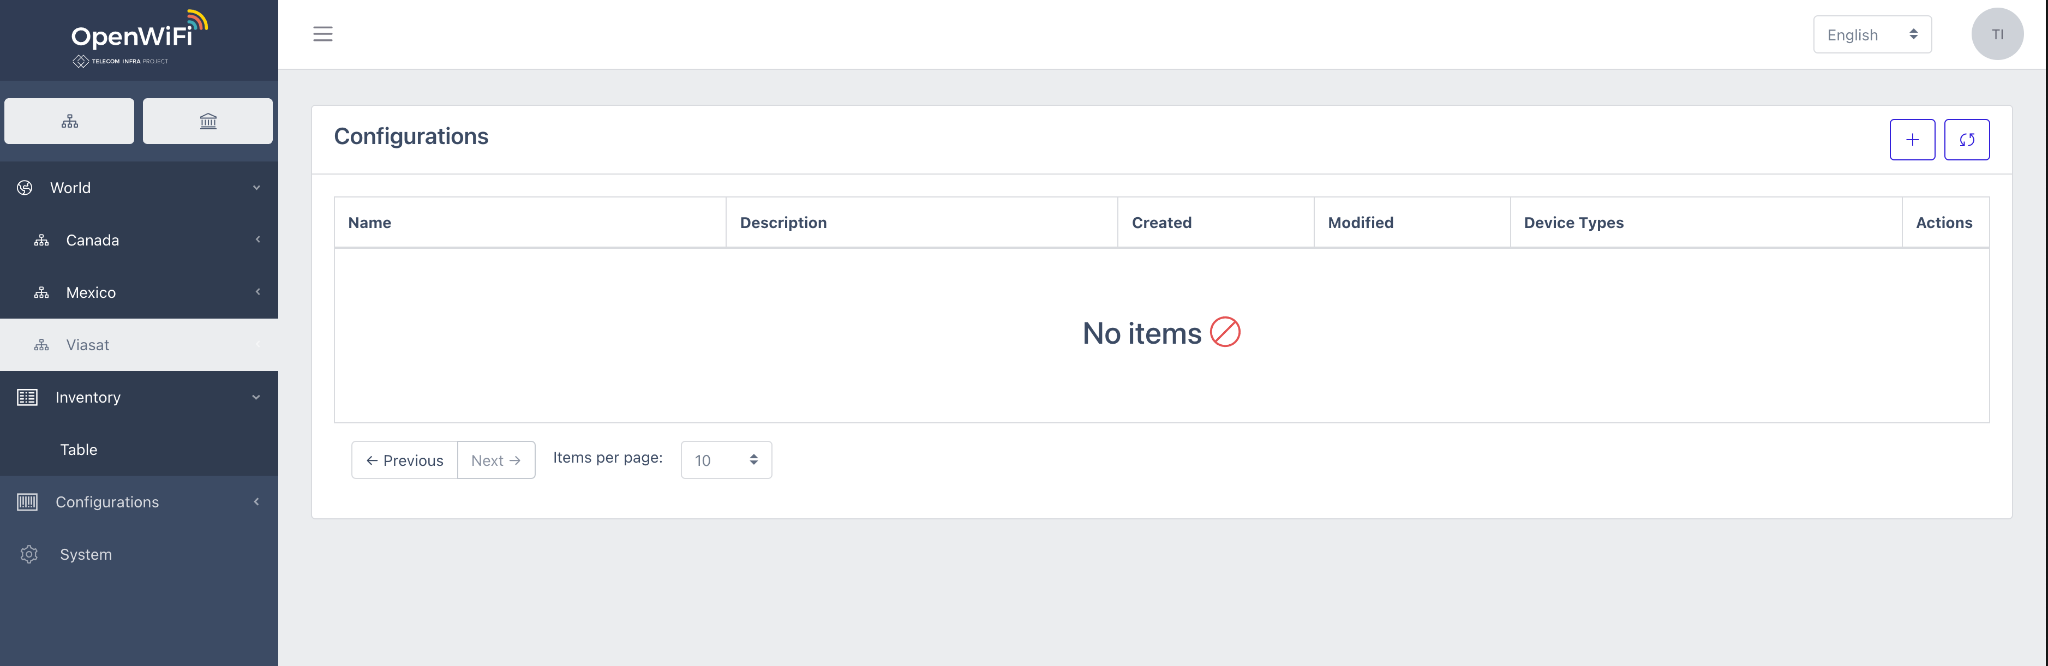The width and height of the screenshot is (2048, 666).
Task: Open the venues building icon button
Action: (208, 121)
